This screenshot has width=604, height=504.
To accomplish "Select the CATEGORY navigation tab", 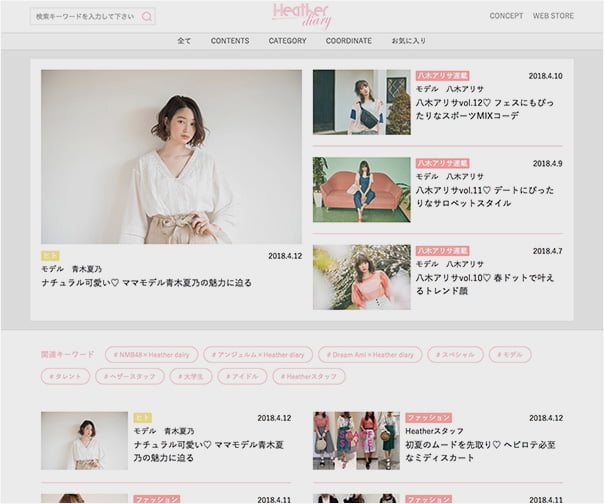I will (x=287, y=41).
